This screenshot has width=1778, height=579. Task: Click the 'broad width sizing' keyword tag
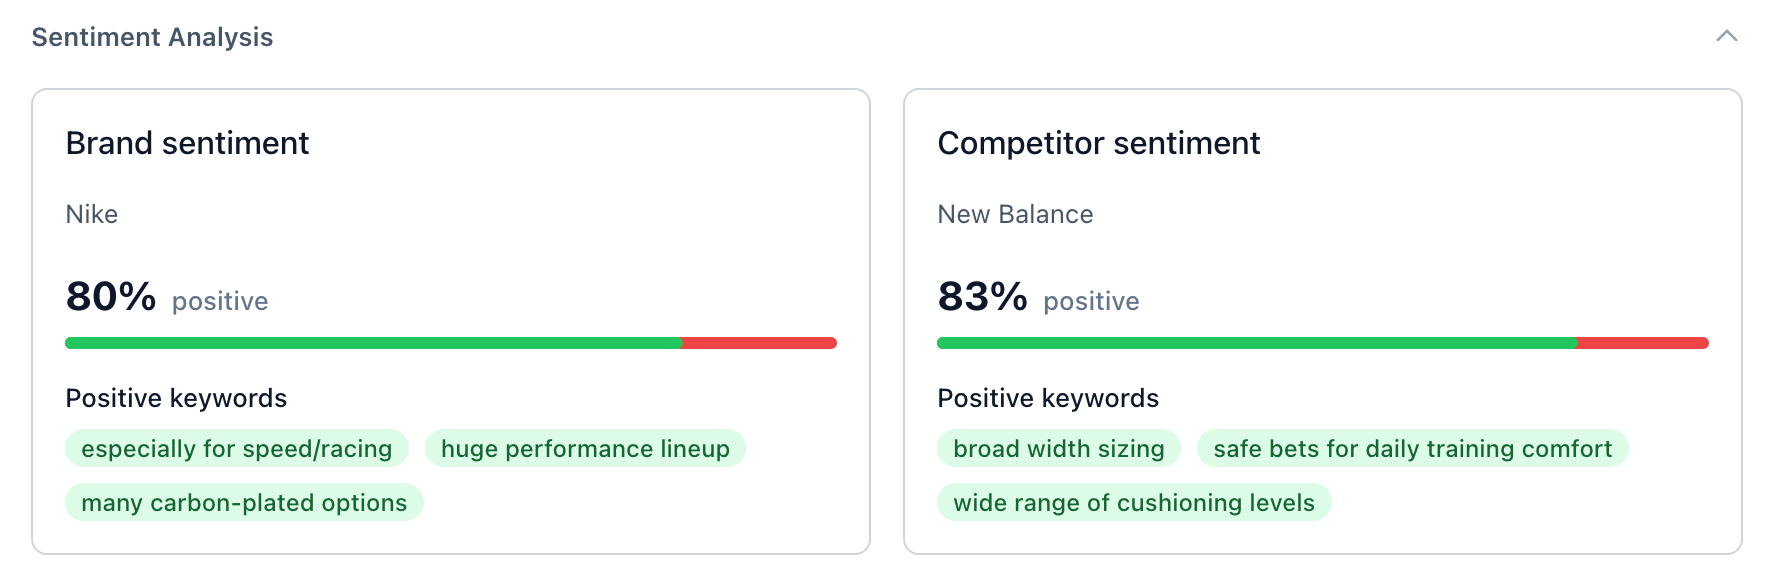pyautogui.click(x=1059, y=448)
